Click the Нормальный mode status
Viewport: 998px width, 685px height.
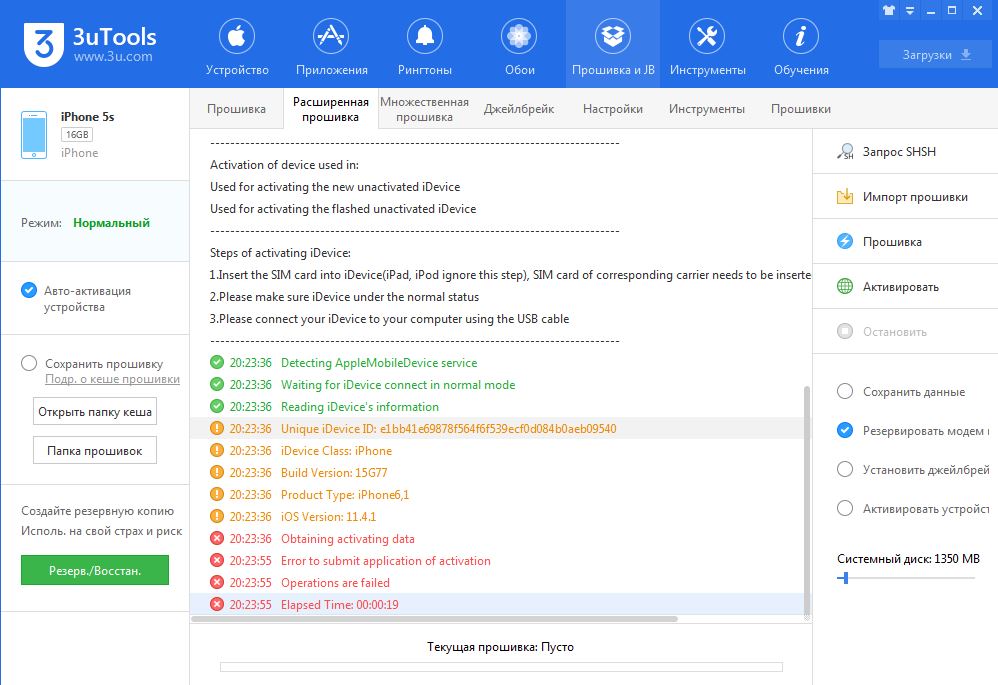tap(111, 223)
